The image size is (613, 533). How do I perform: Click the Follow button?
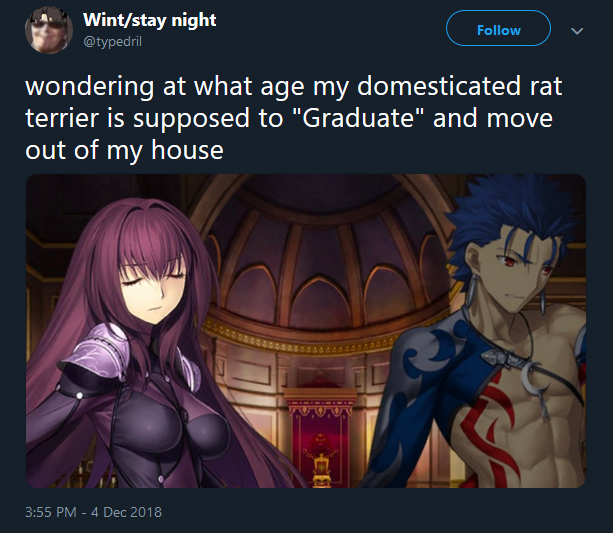pyautogui.click(x=498, y=28)
